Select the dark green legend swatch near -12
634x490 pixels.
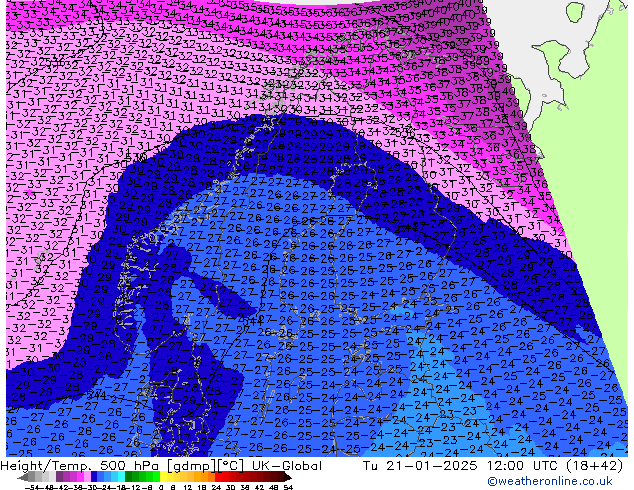129,477
